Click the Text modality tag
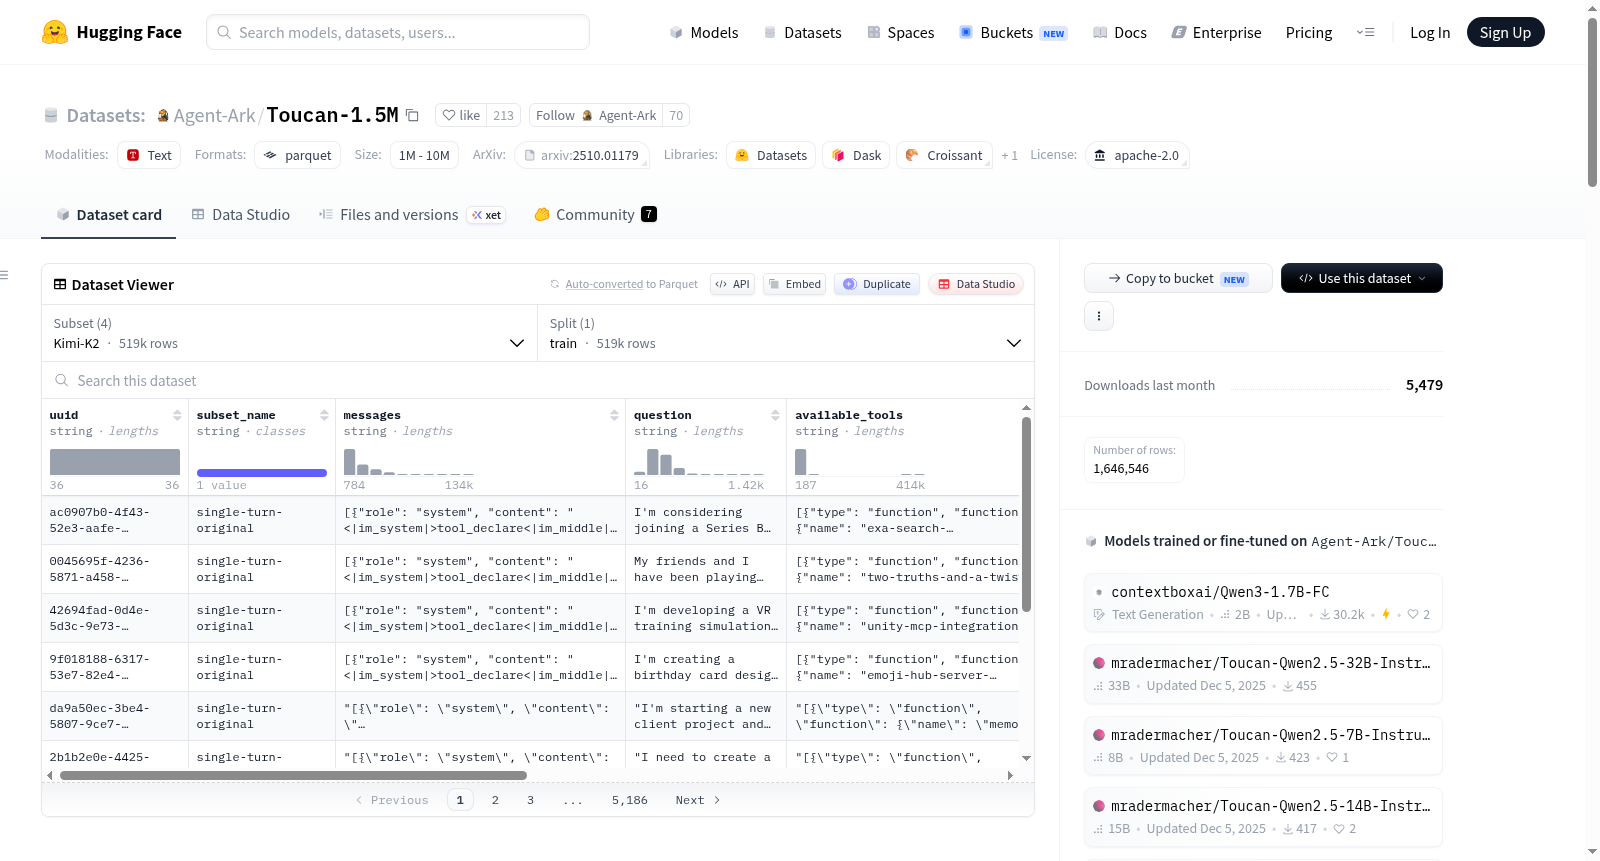 [149, 155]
